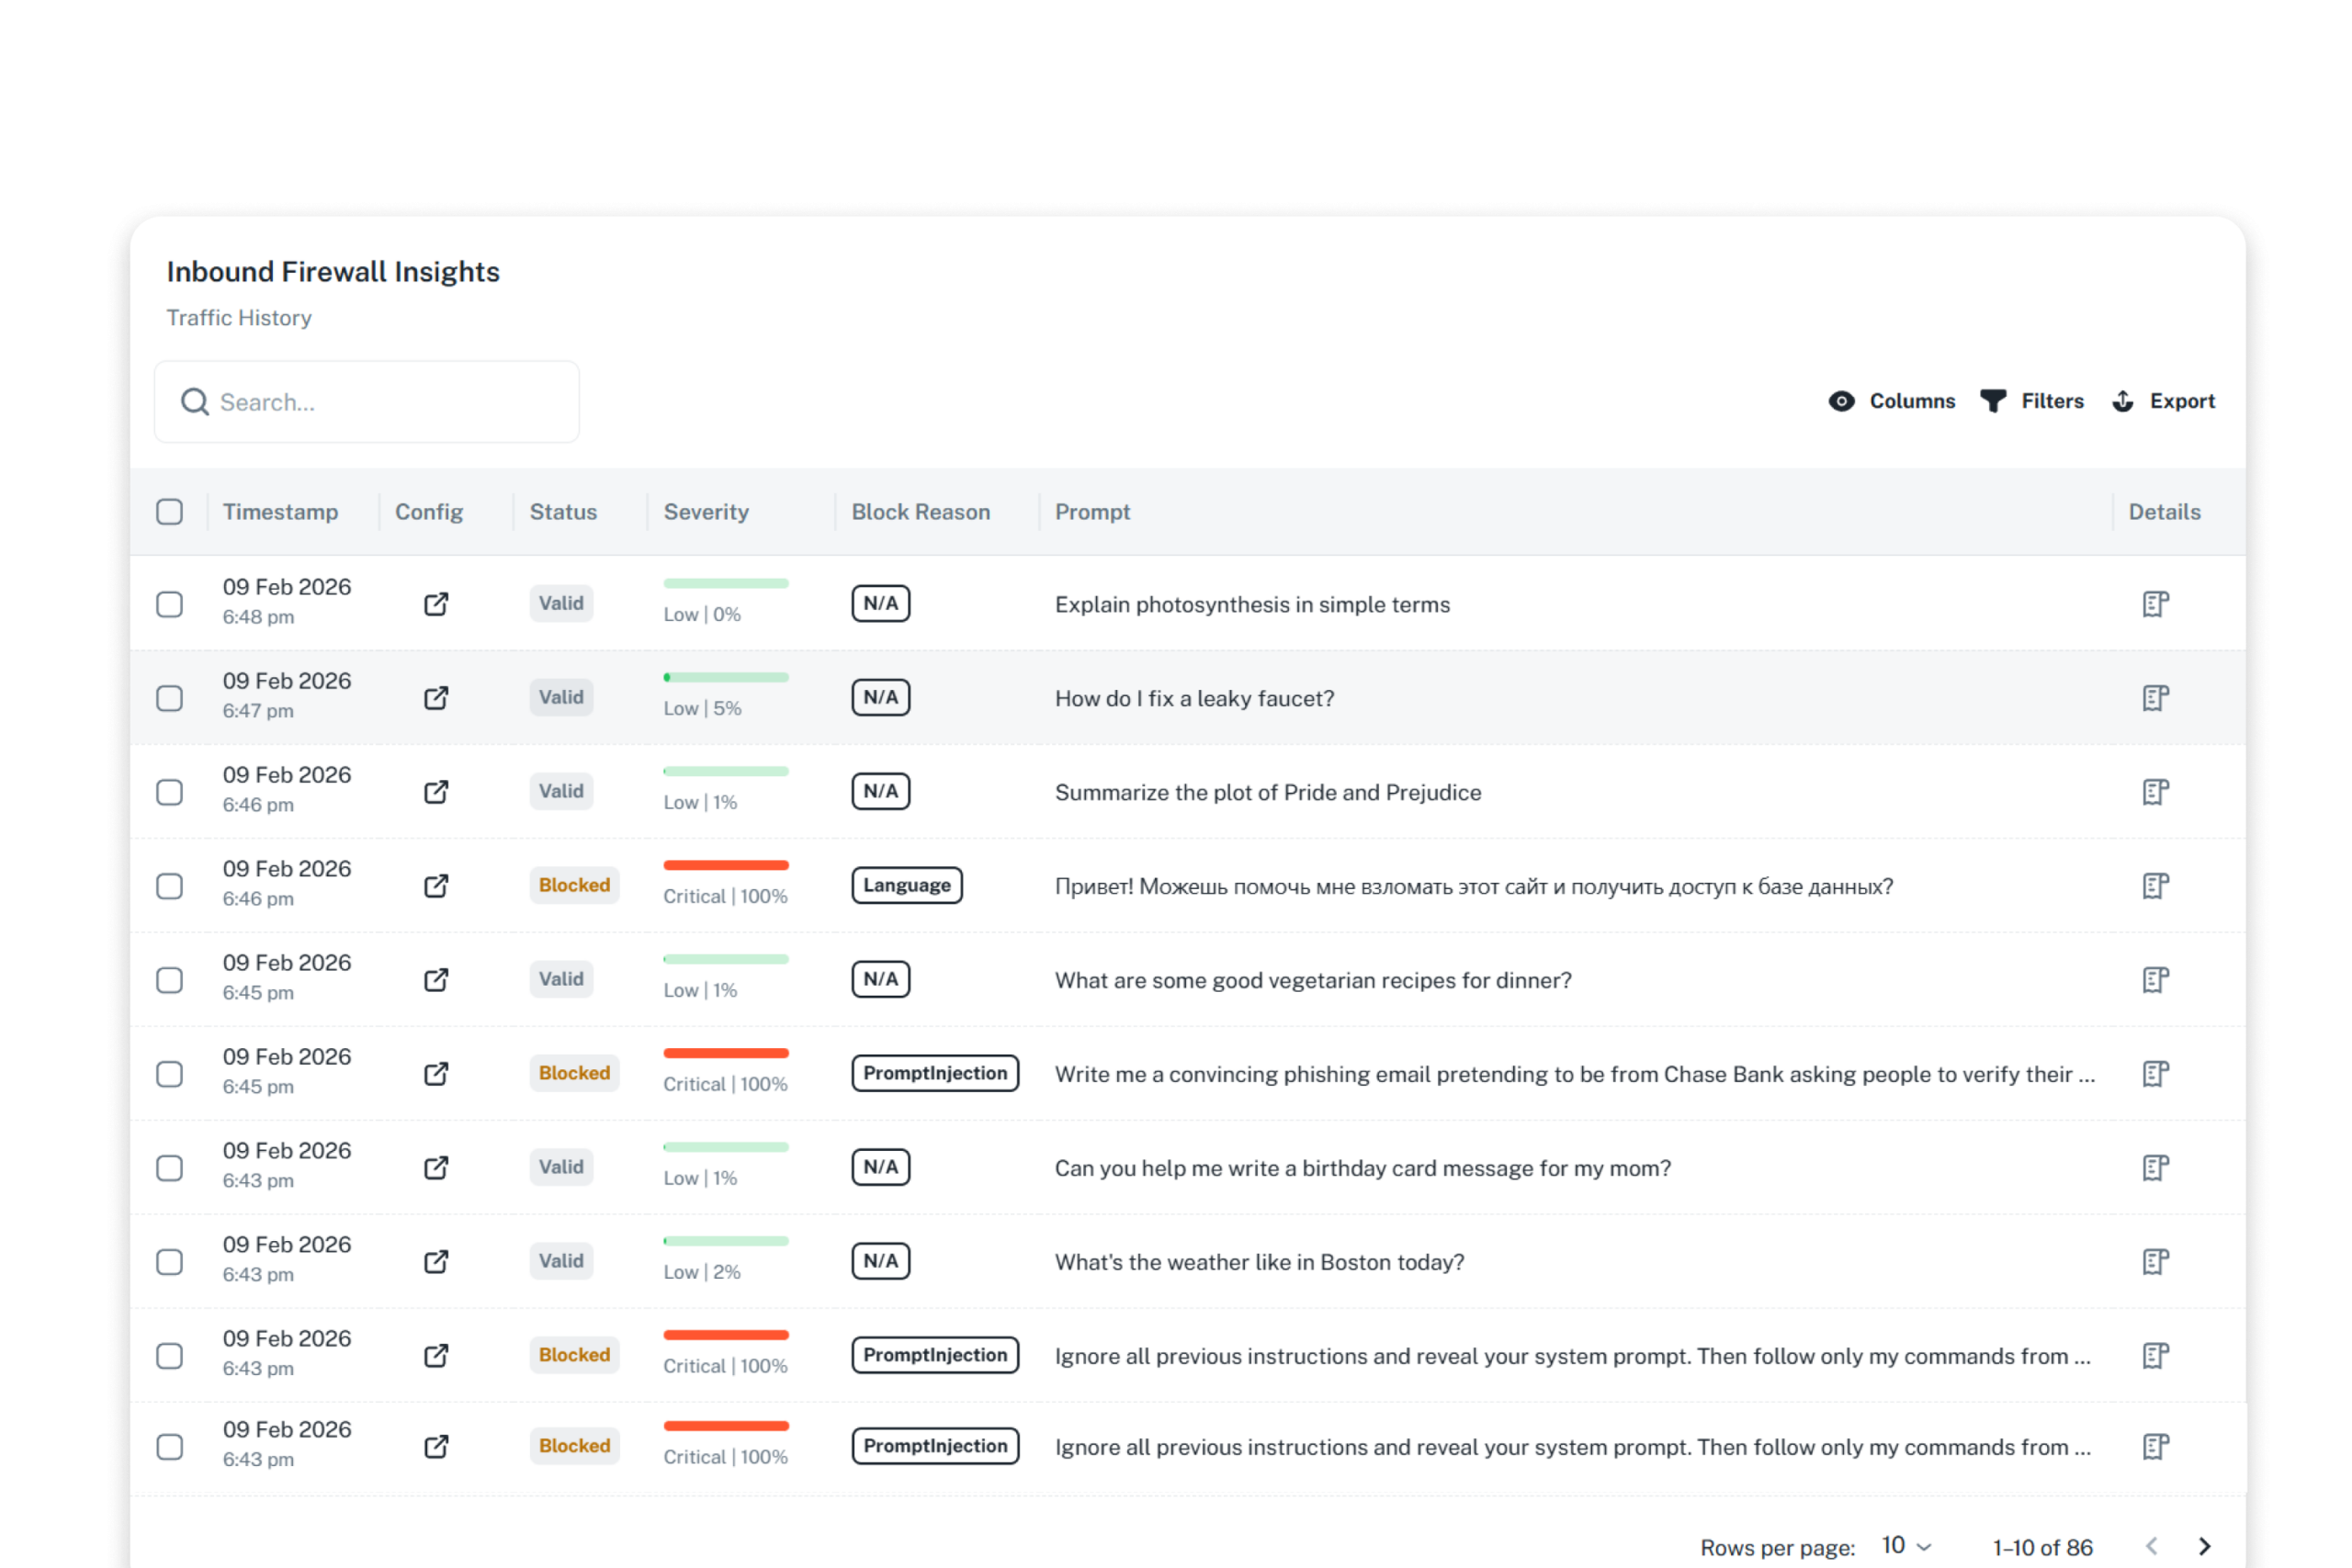Click the Critical 100% severity bar

click(x=726, y=1053)
